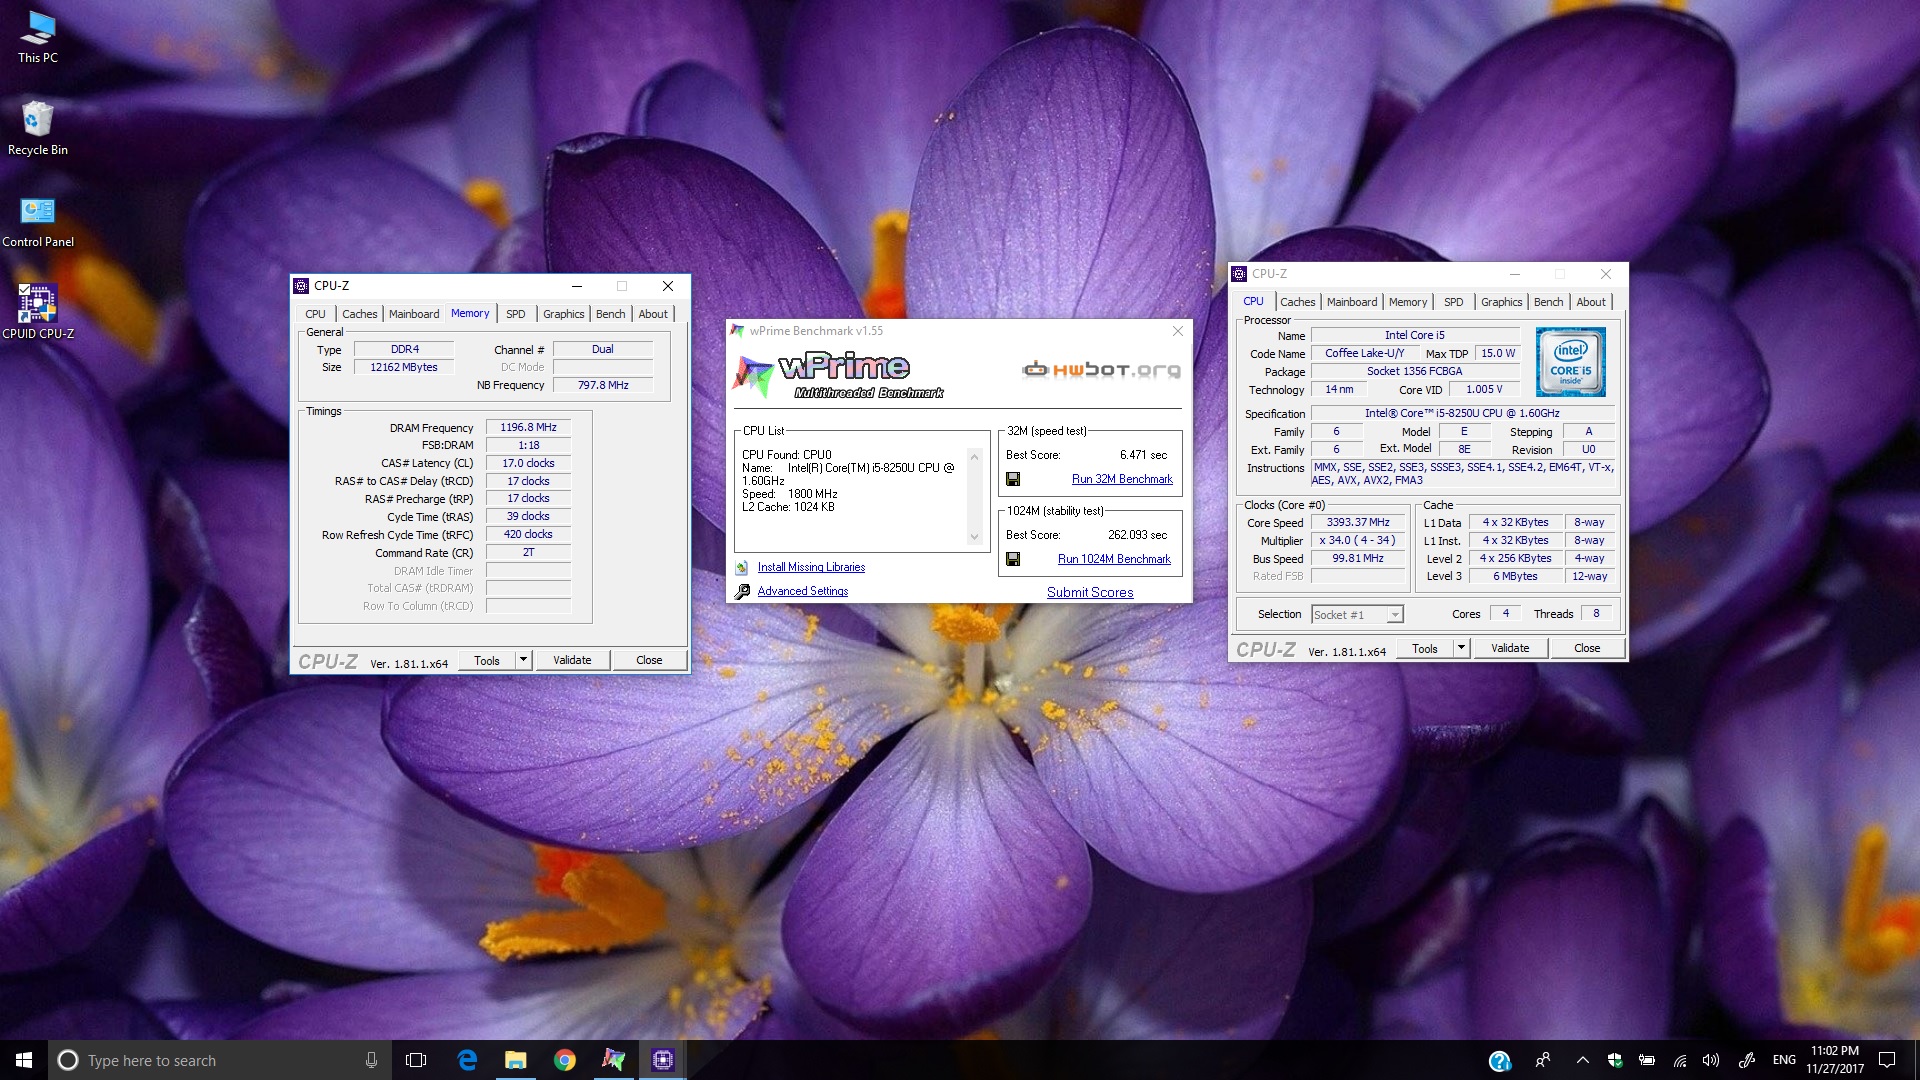Click the ENG language indicator

tap(1784, 1060)
